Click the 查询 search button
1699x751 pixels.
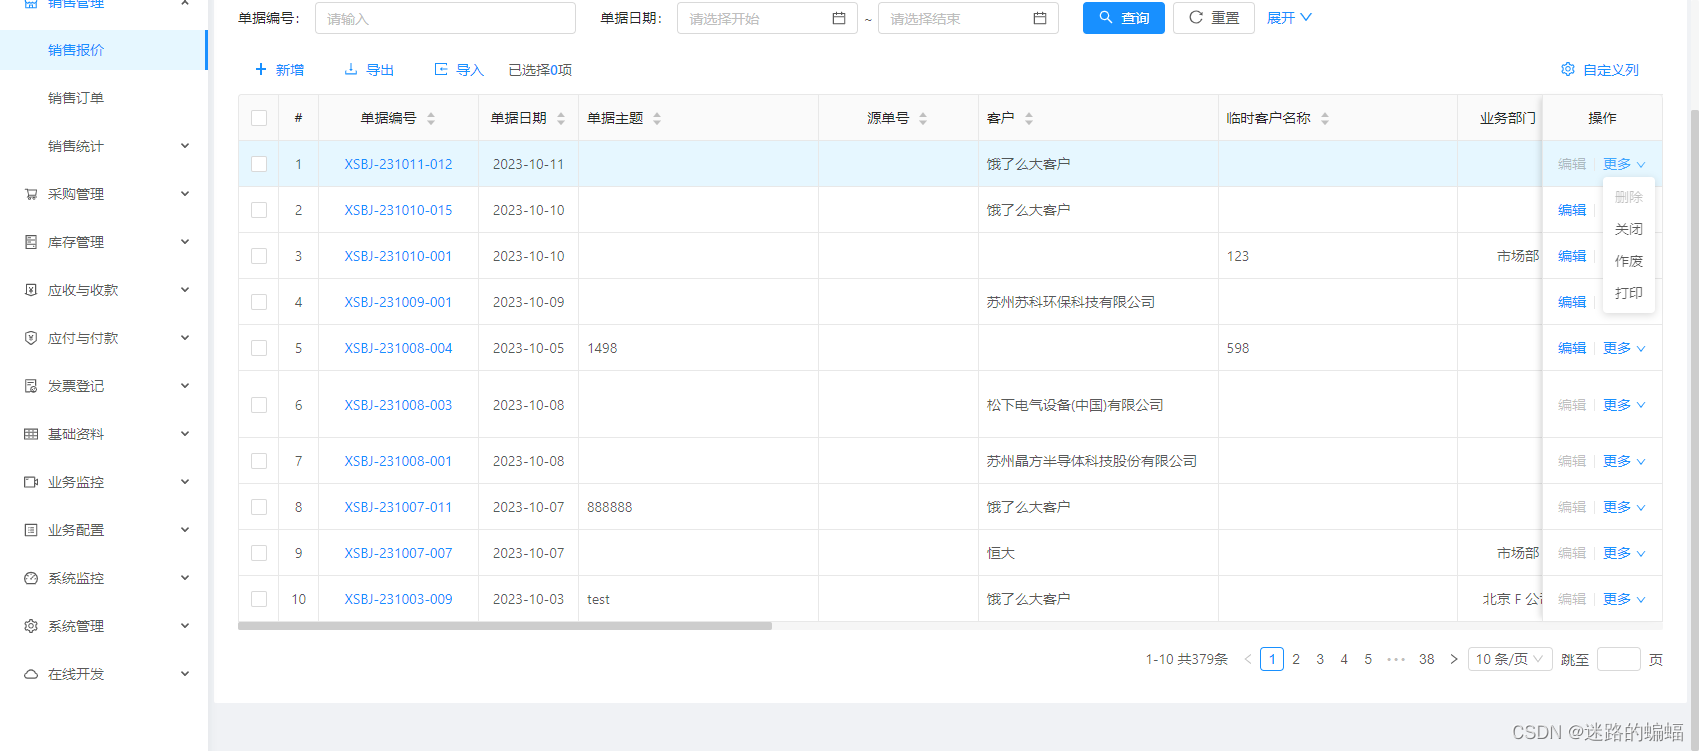pos(1124,18)
